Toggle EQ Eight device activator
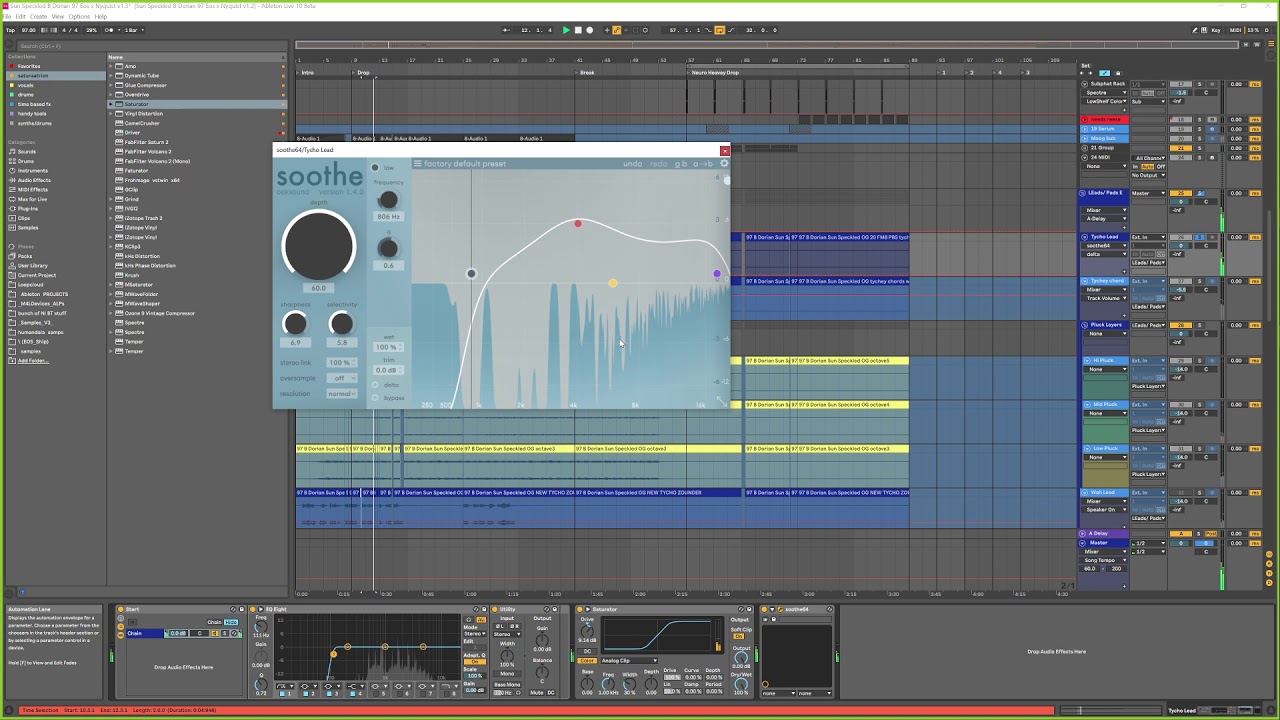1280x720 pixels. (x=253, y=609)
